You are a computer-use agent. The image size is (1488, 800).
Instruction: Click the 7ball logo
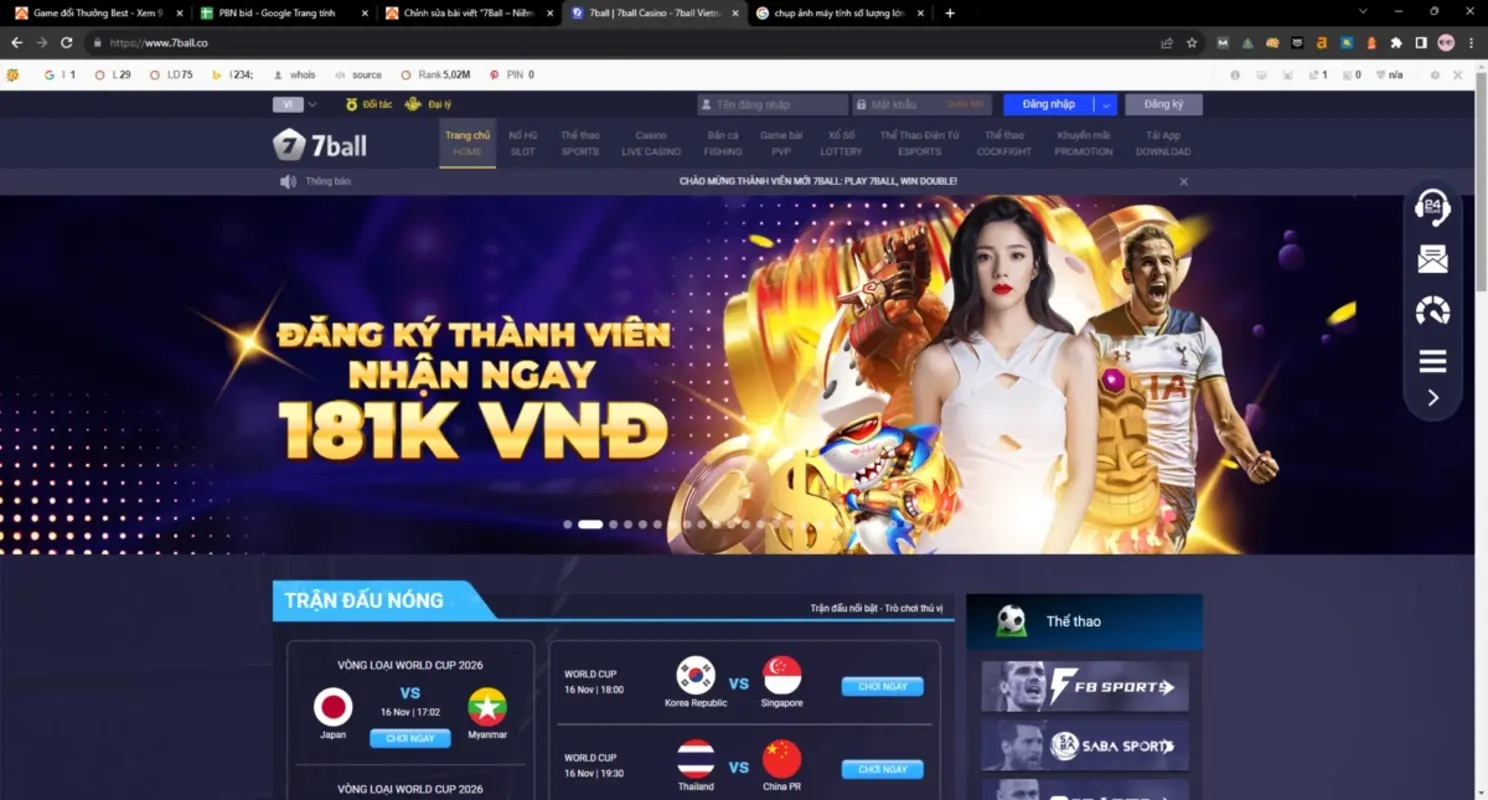[x=320, y=145]
